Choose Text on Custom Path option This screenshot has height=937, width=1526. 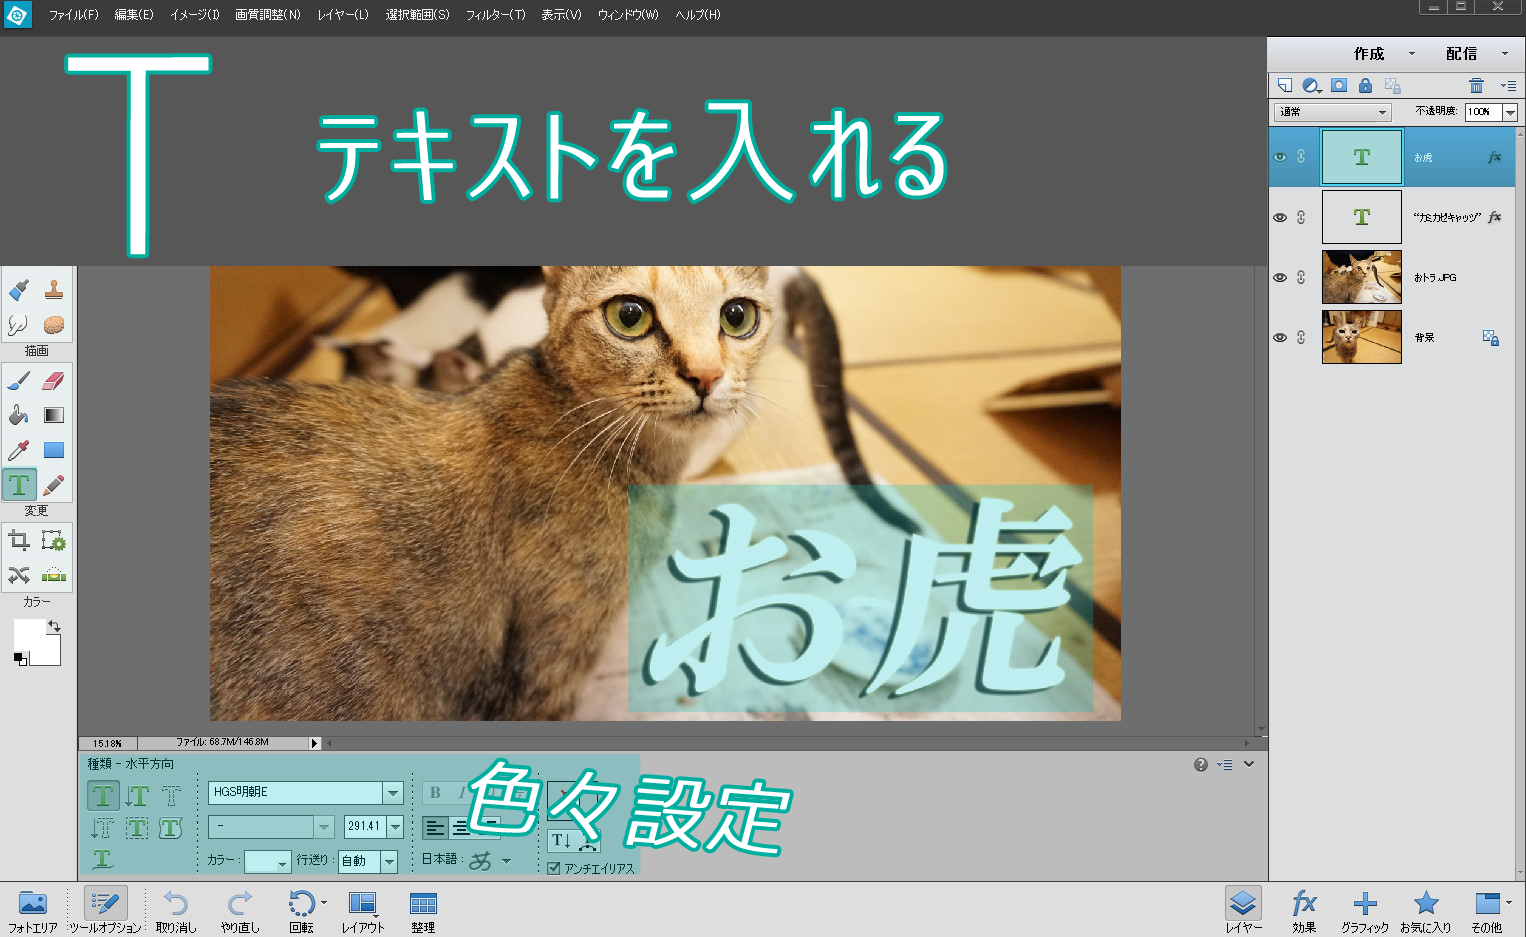click(103, 859)
